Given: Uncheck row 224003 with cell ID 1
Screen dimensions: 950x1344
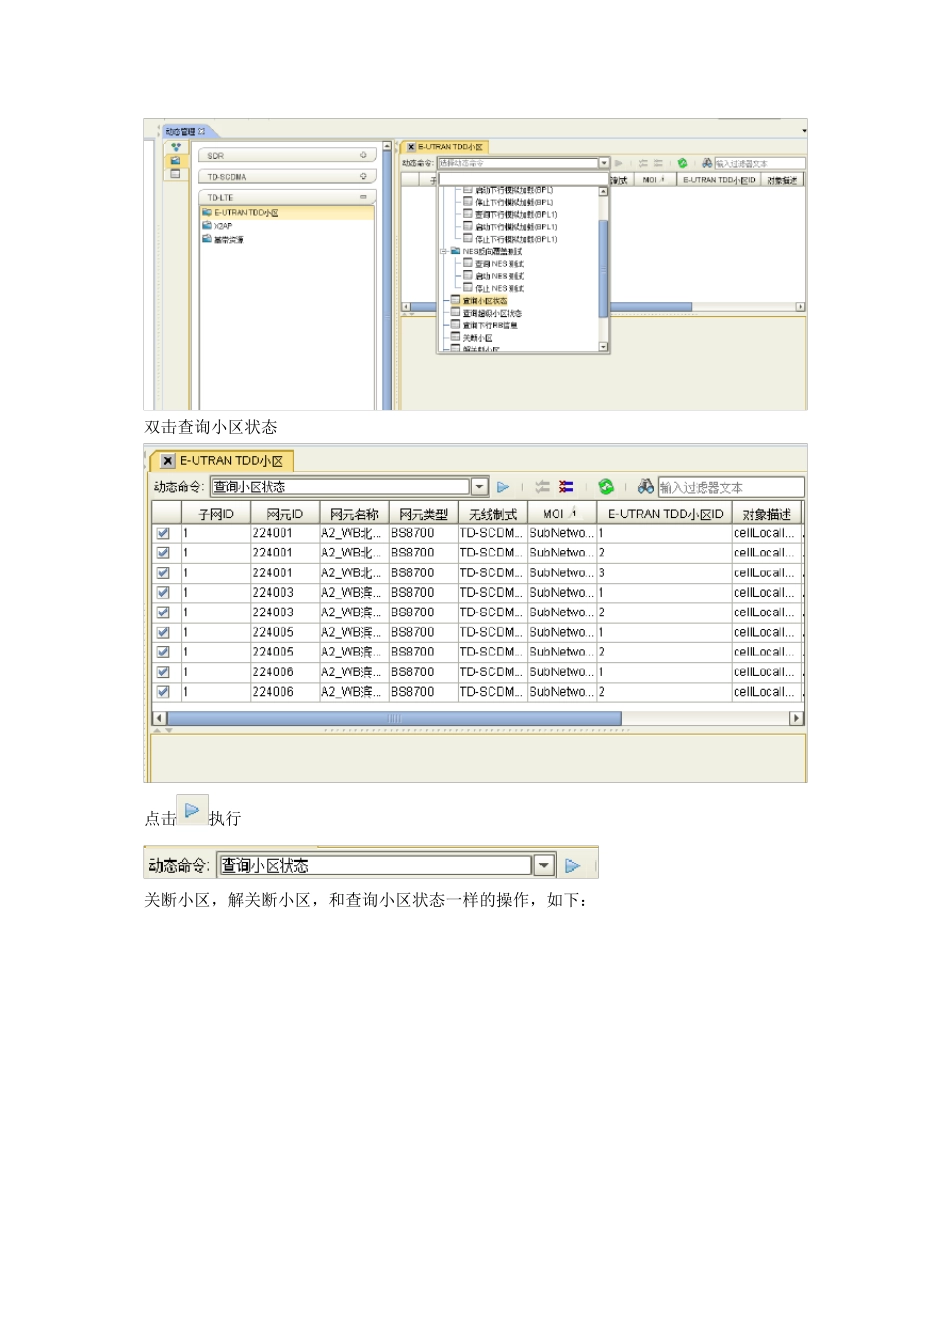Looking at the screenshot, I should click(163, 593).
